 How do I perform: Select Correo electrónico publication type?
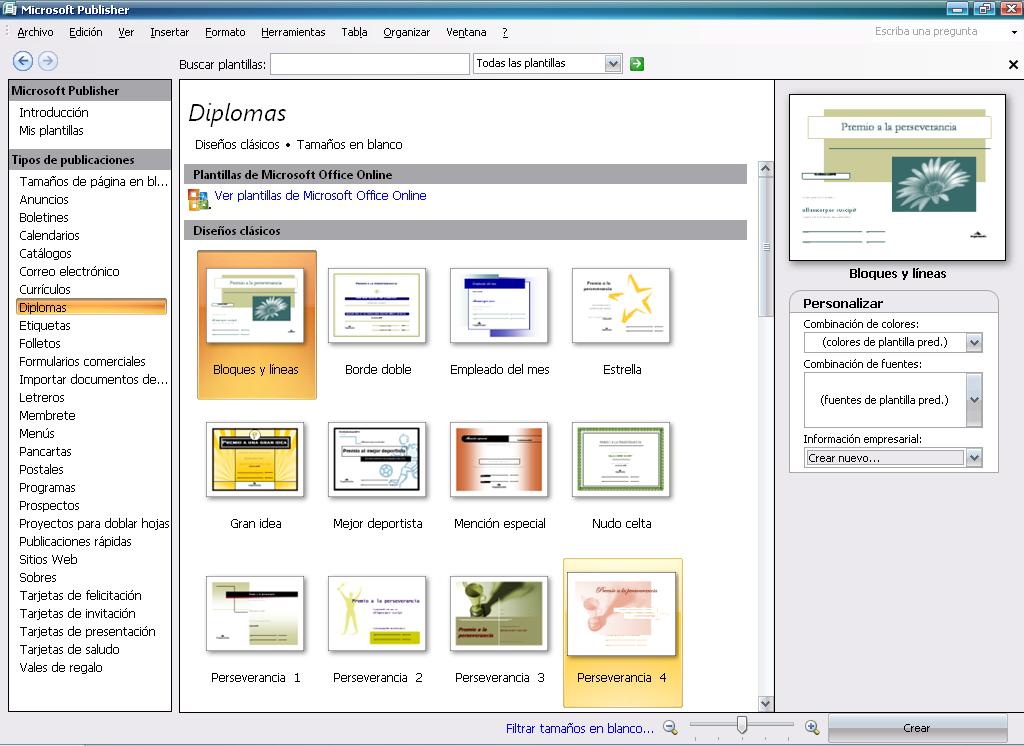69,272
